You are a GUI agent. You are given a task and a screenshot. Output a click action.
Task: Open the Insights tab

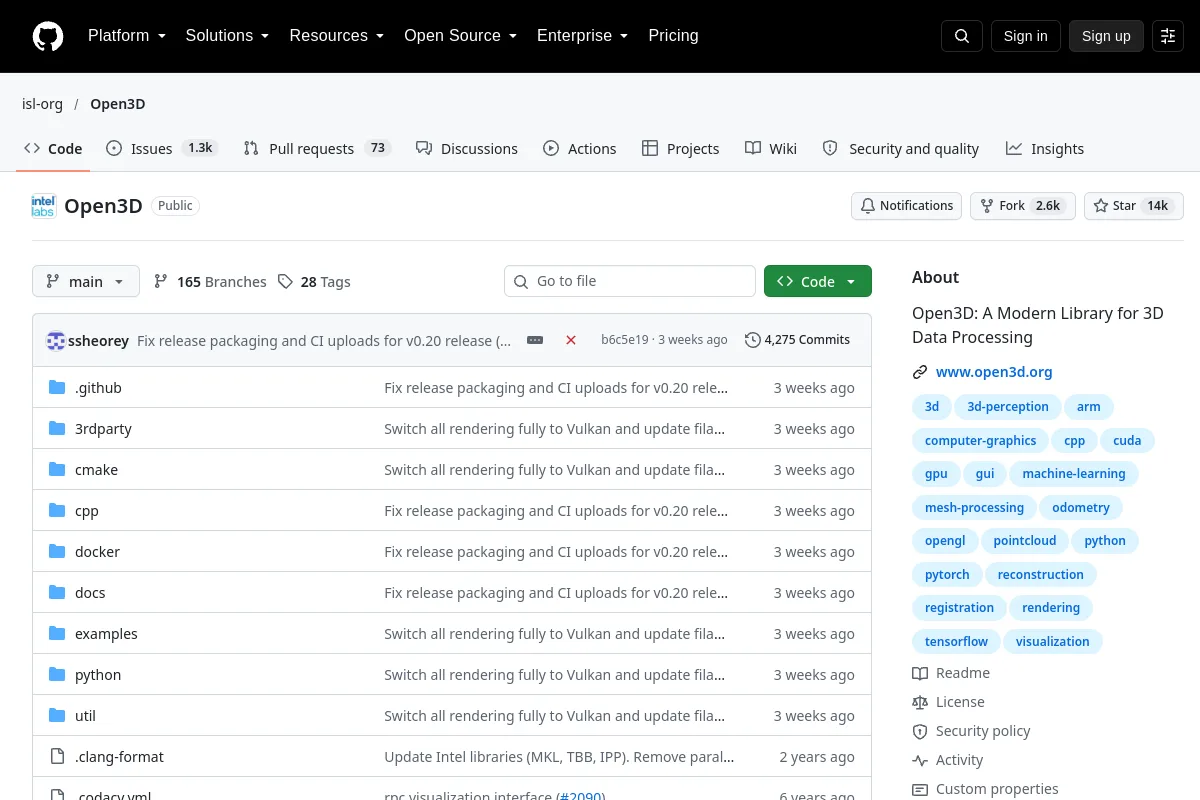click(x=1045, y=149)
